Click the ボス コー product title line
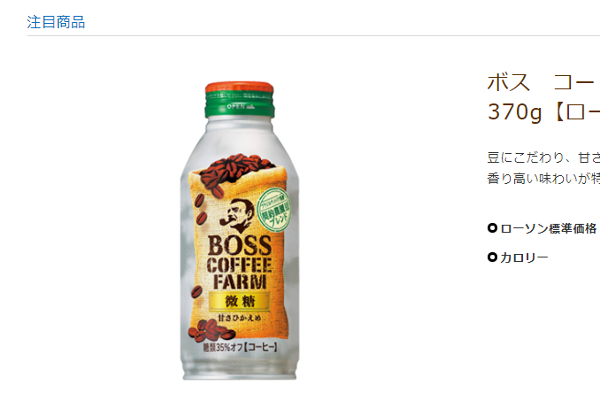This screenshot has width=600, height=400. coord(543,82)
